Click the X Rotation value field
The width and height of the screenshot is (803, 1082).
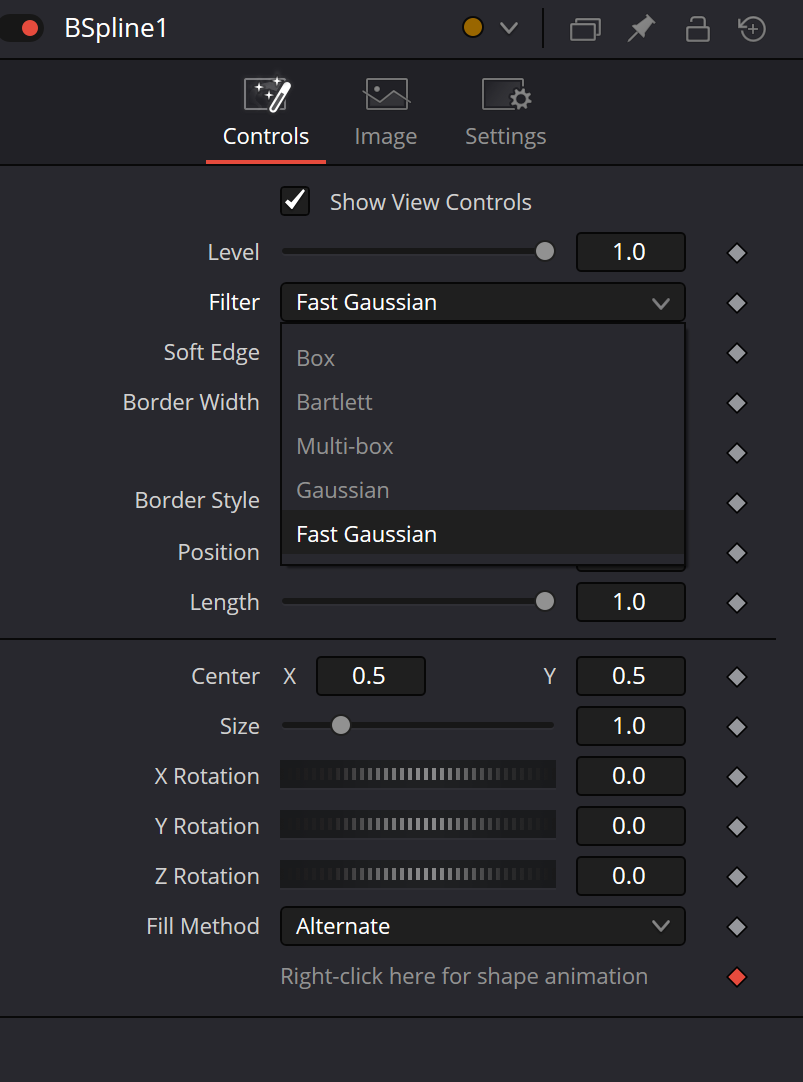click(631, 776)
